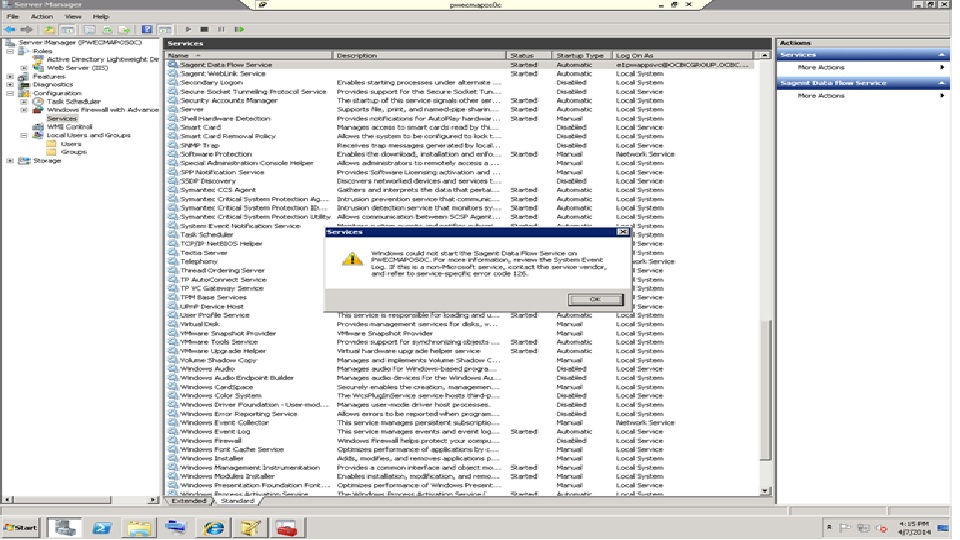Switch to the Standard tab
Viewport: 960px width, 540px height.
click(237, 501)
